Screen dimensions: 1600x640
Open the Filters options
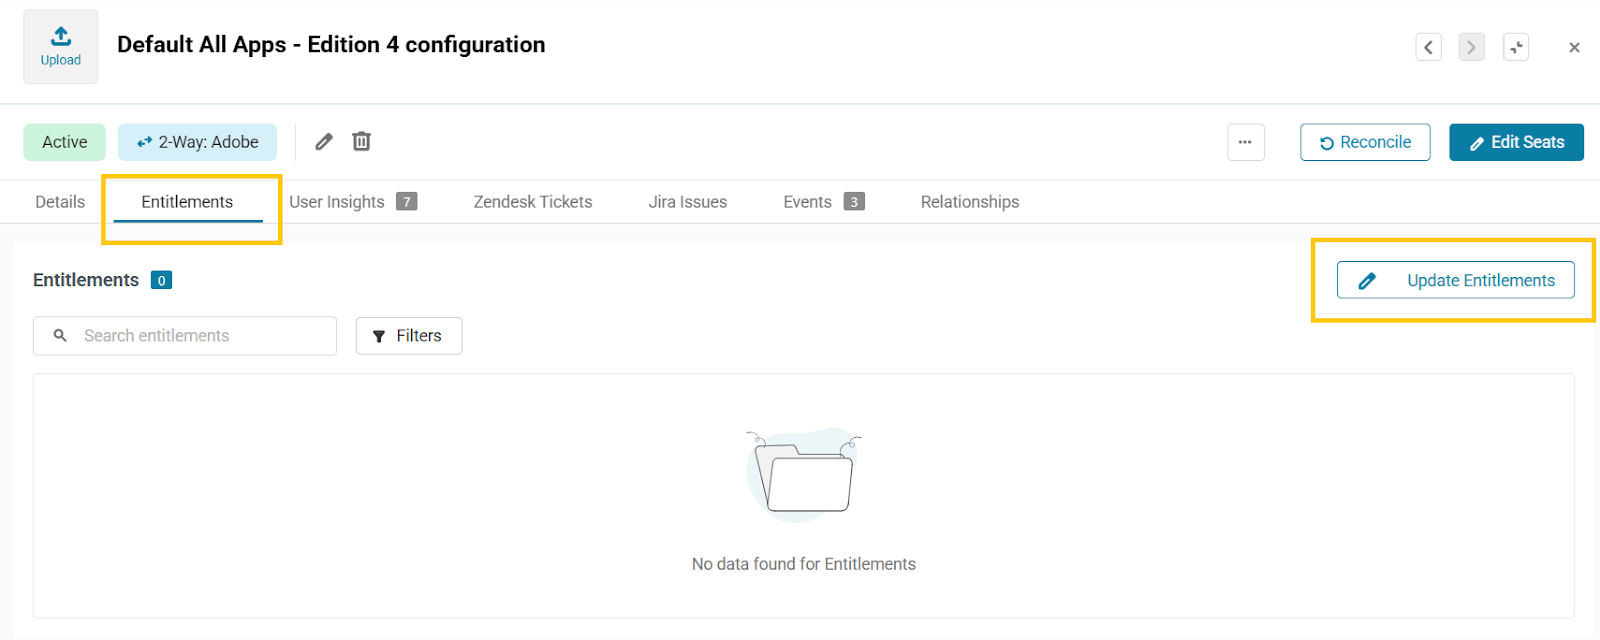coord(408,336)
